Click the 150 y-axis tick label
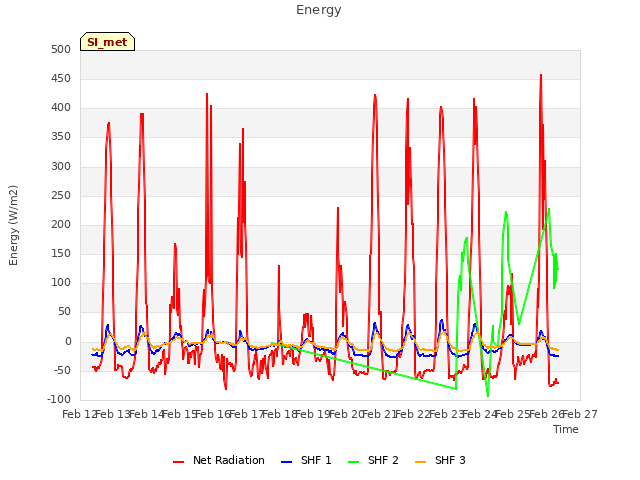 pyautogui.click(x=61, y=253)
